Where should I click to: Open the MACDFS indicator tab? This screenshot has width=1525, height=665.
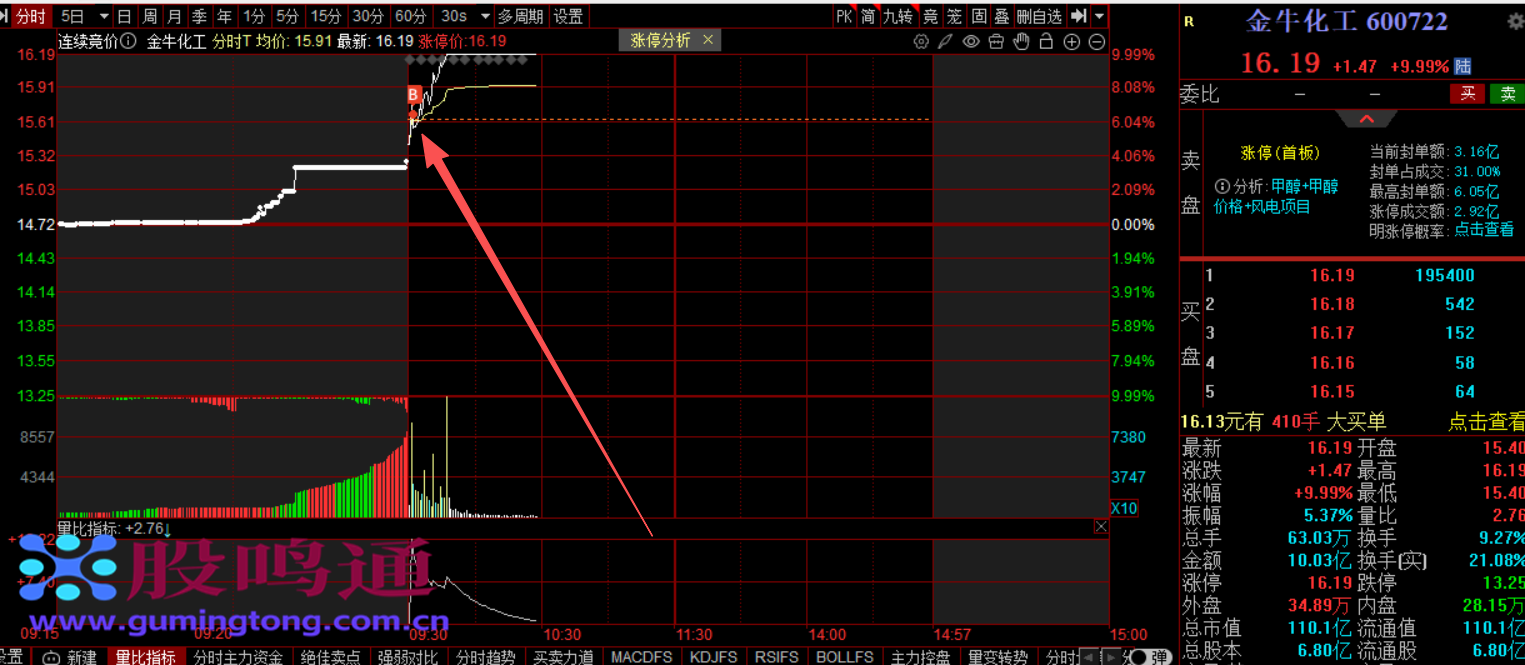642,657
